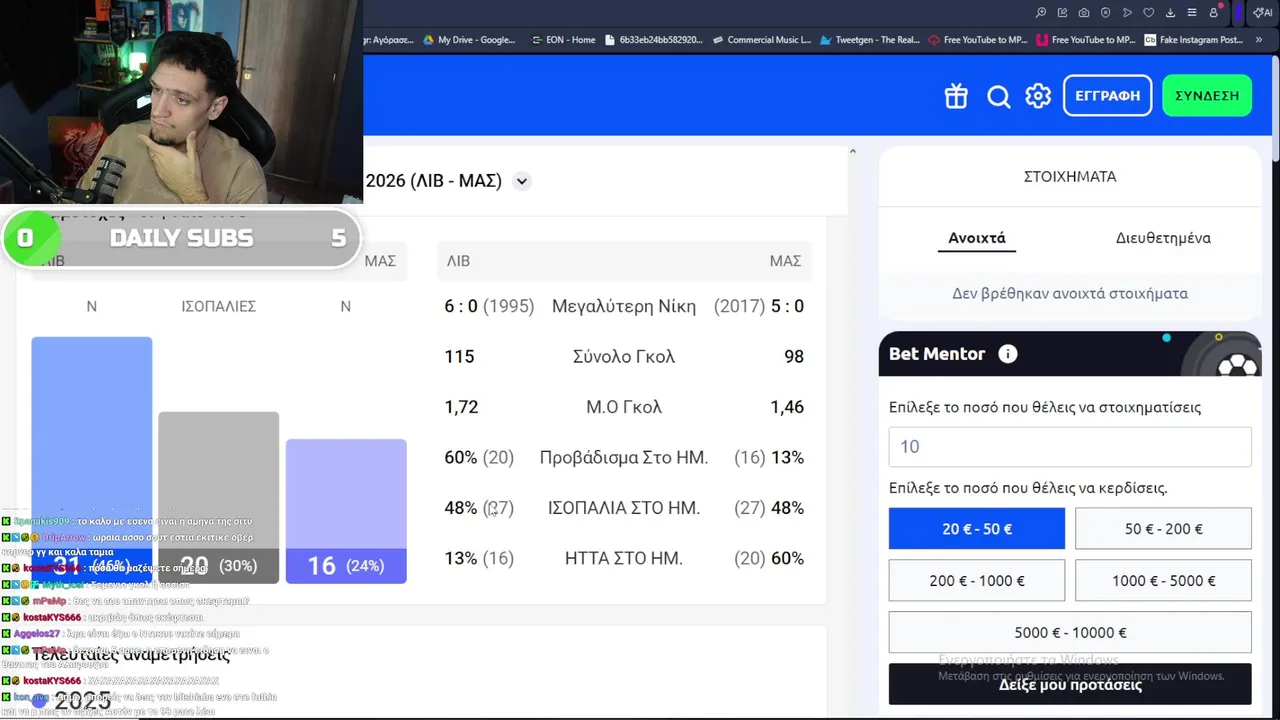This screenshot has height=720, width=1280.
Task: Open the Commercial Music L... bookmark
Action: [761, 40]
